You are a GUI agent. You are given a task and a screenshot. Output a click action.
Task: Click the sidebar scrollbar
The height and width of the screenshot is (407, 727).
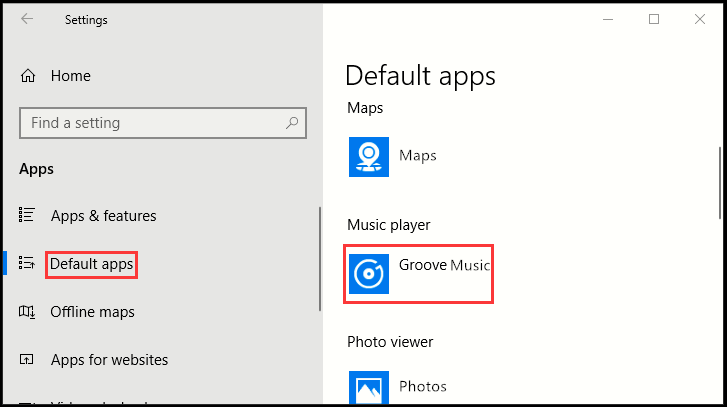pos(320,259)
